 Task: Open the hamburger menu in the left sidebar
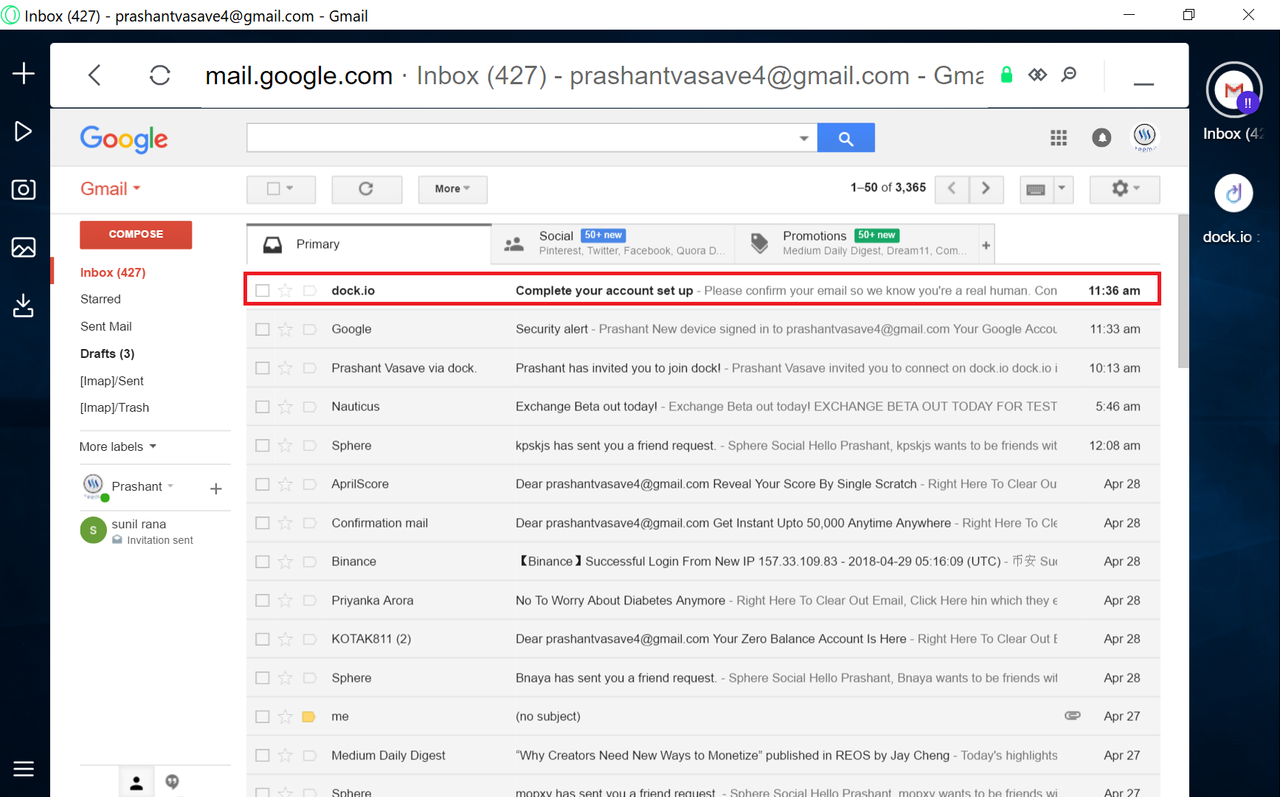(x=24, y=769)
